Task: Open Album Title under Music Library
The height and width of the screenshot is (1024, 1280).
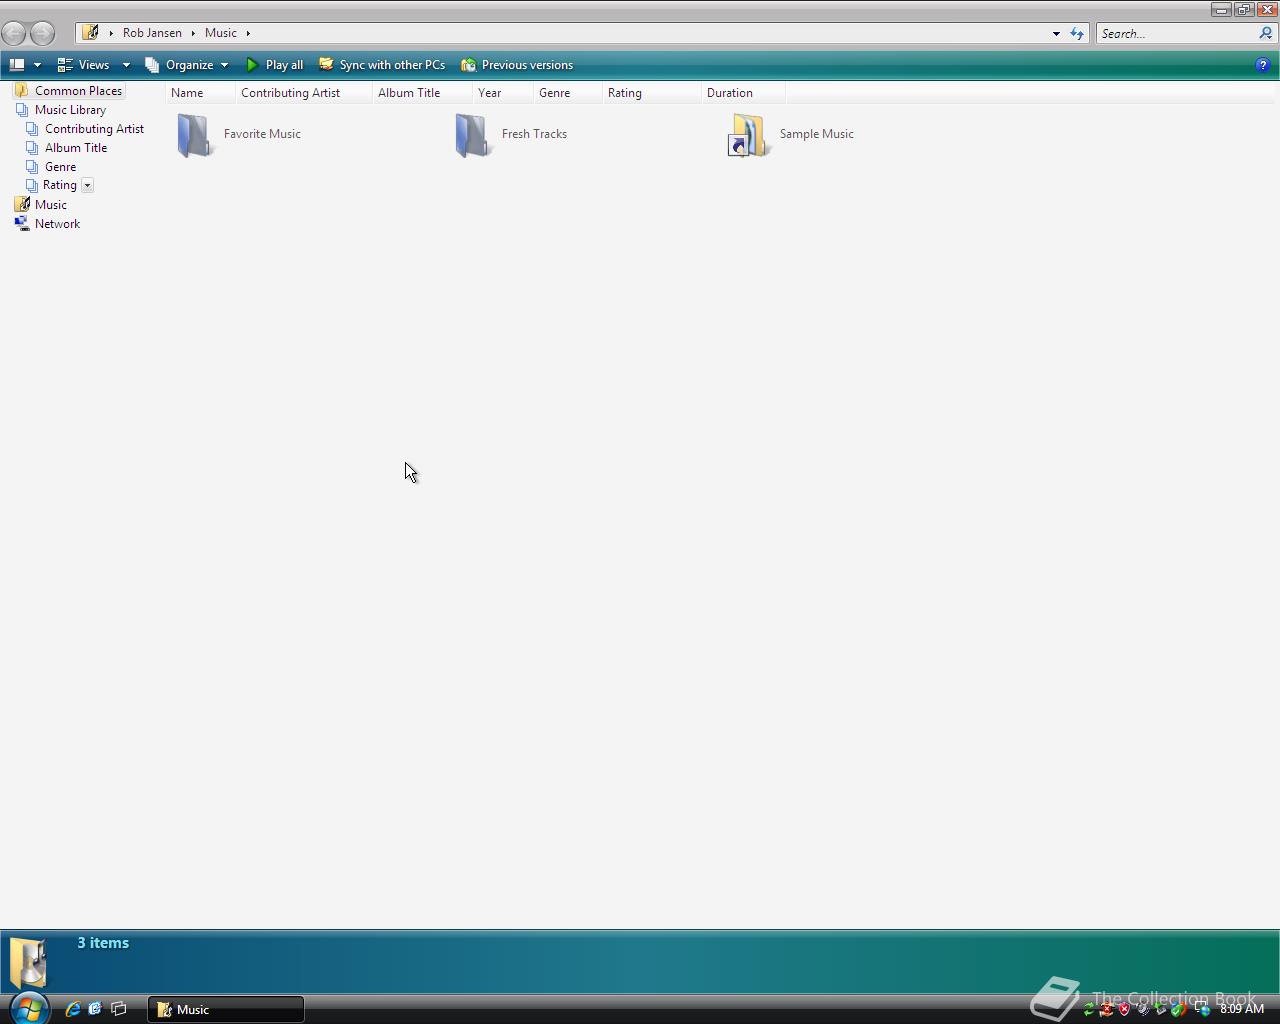Action: [x=67, y=148]
